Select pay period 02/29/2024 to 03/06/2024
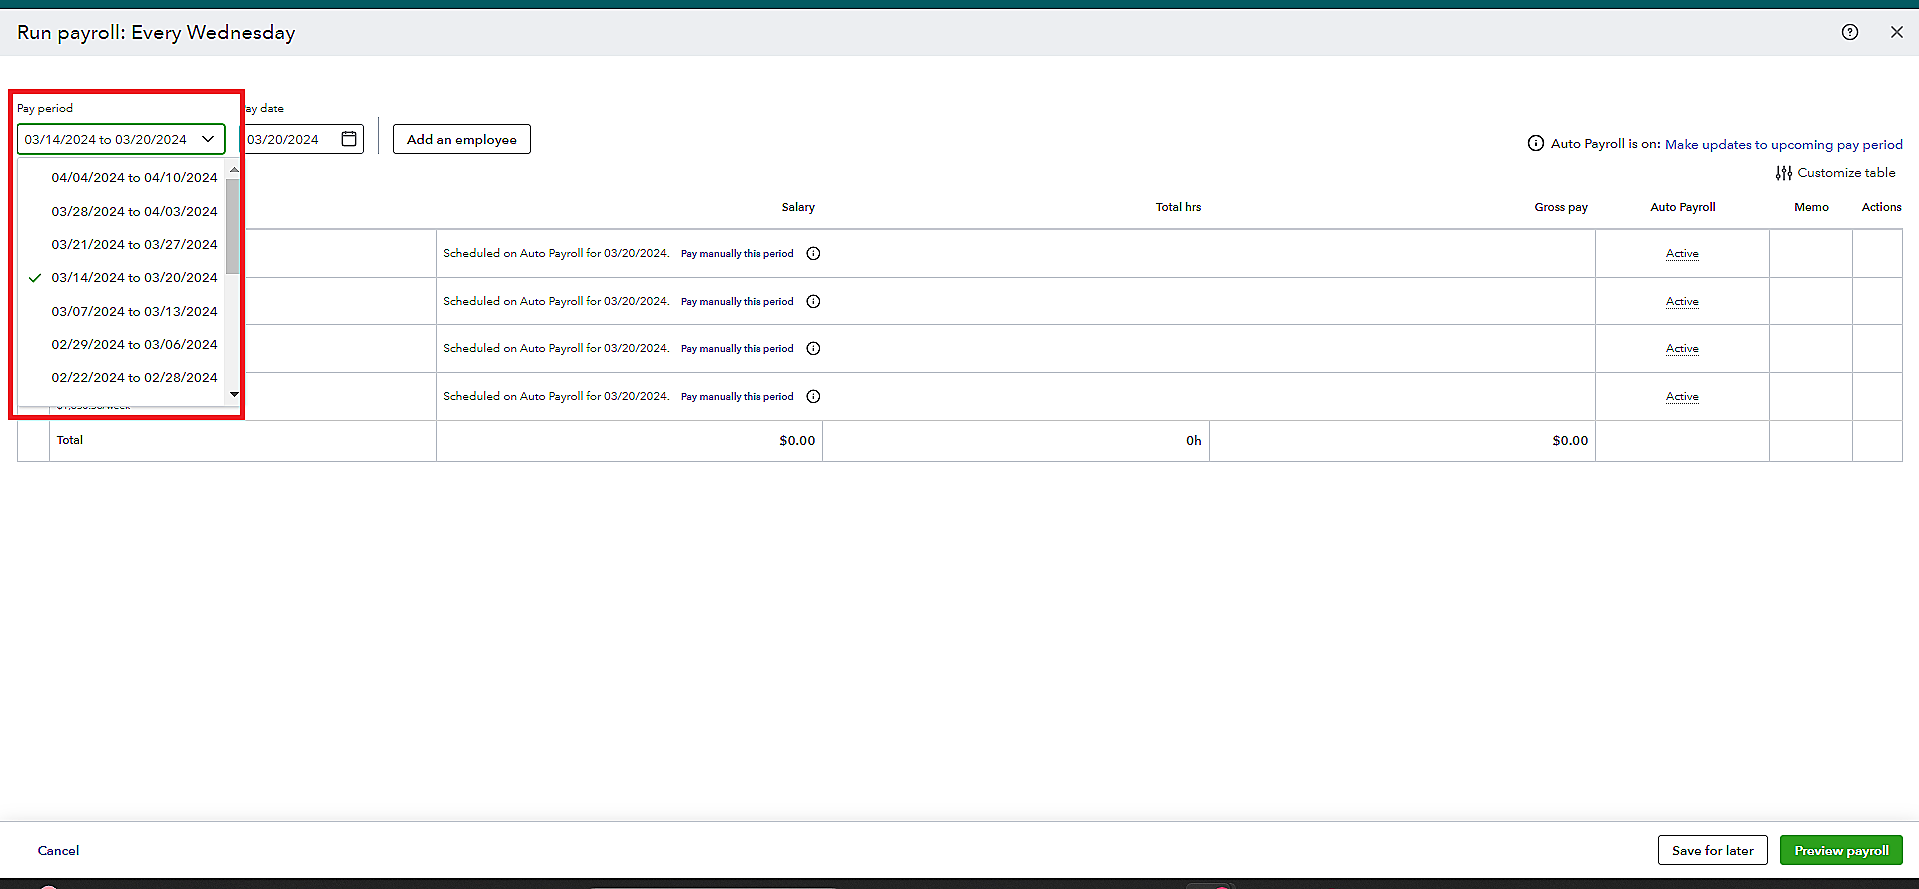The height and width of the screenshot is (889, 1919). (134, 345)
